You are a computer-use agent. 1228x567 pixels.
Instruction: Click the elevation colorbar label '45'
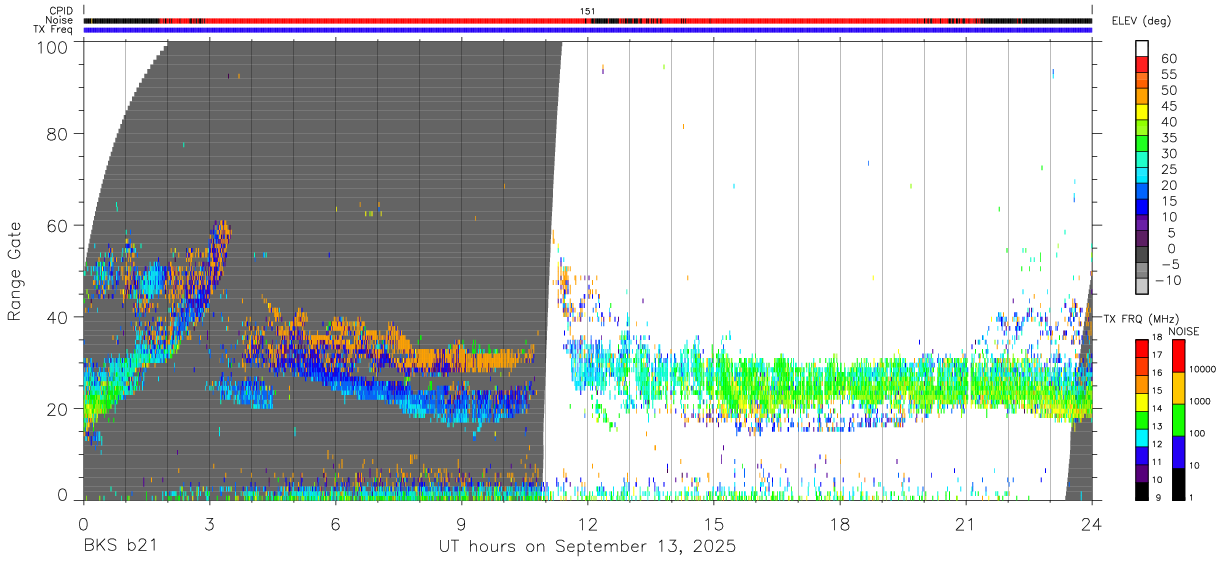click(x=1167, y=105)
